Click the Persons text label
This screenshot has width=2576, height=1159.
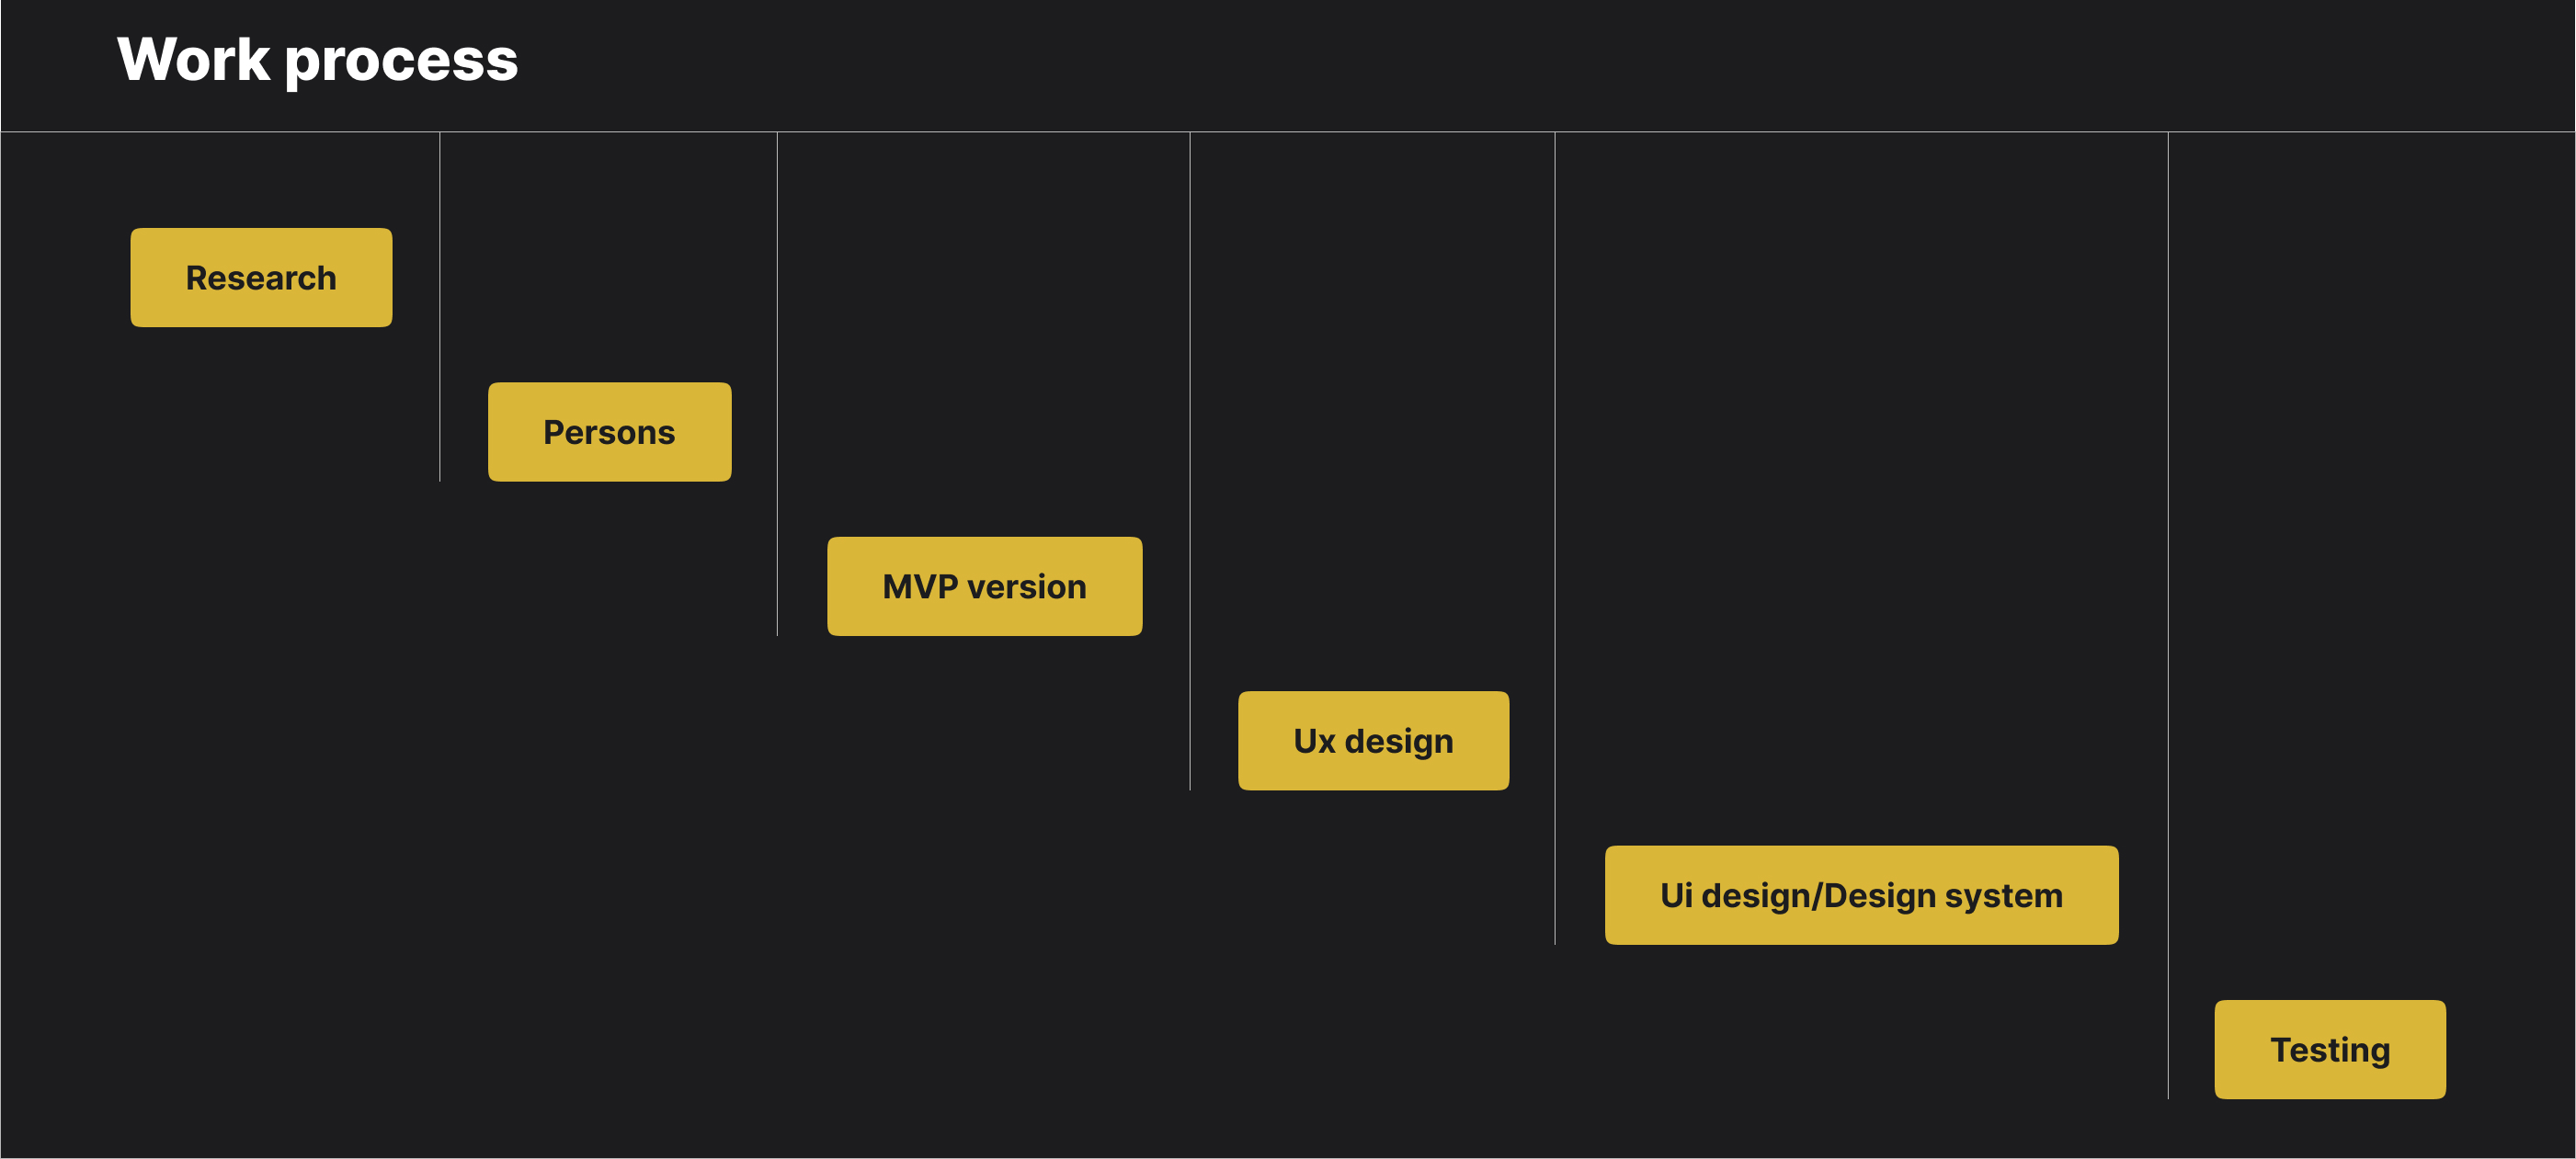click(609, 432)
